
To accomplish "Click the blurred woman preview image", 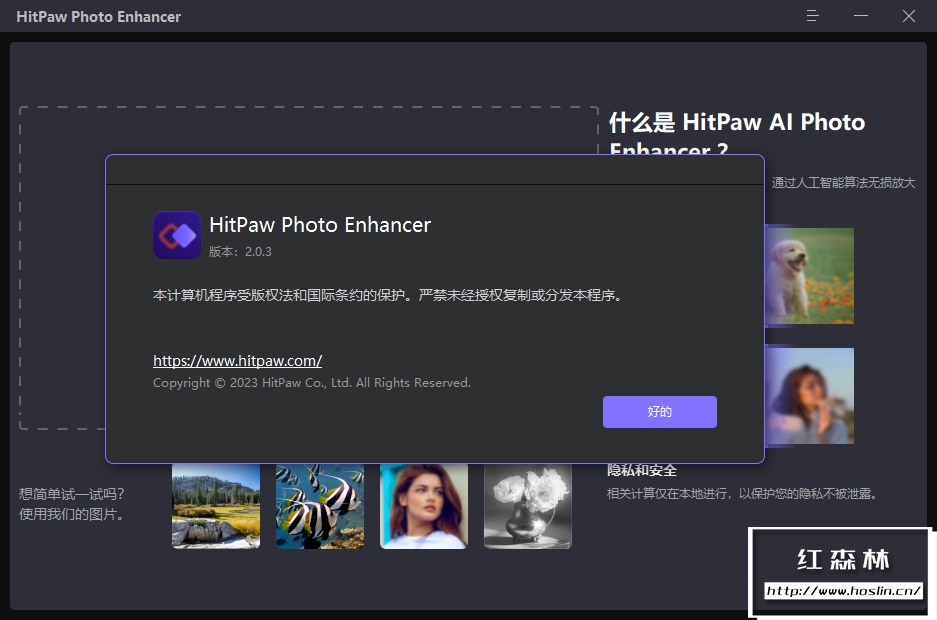I will [810, 396].
